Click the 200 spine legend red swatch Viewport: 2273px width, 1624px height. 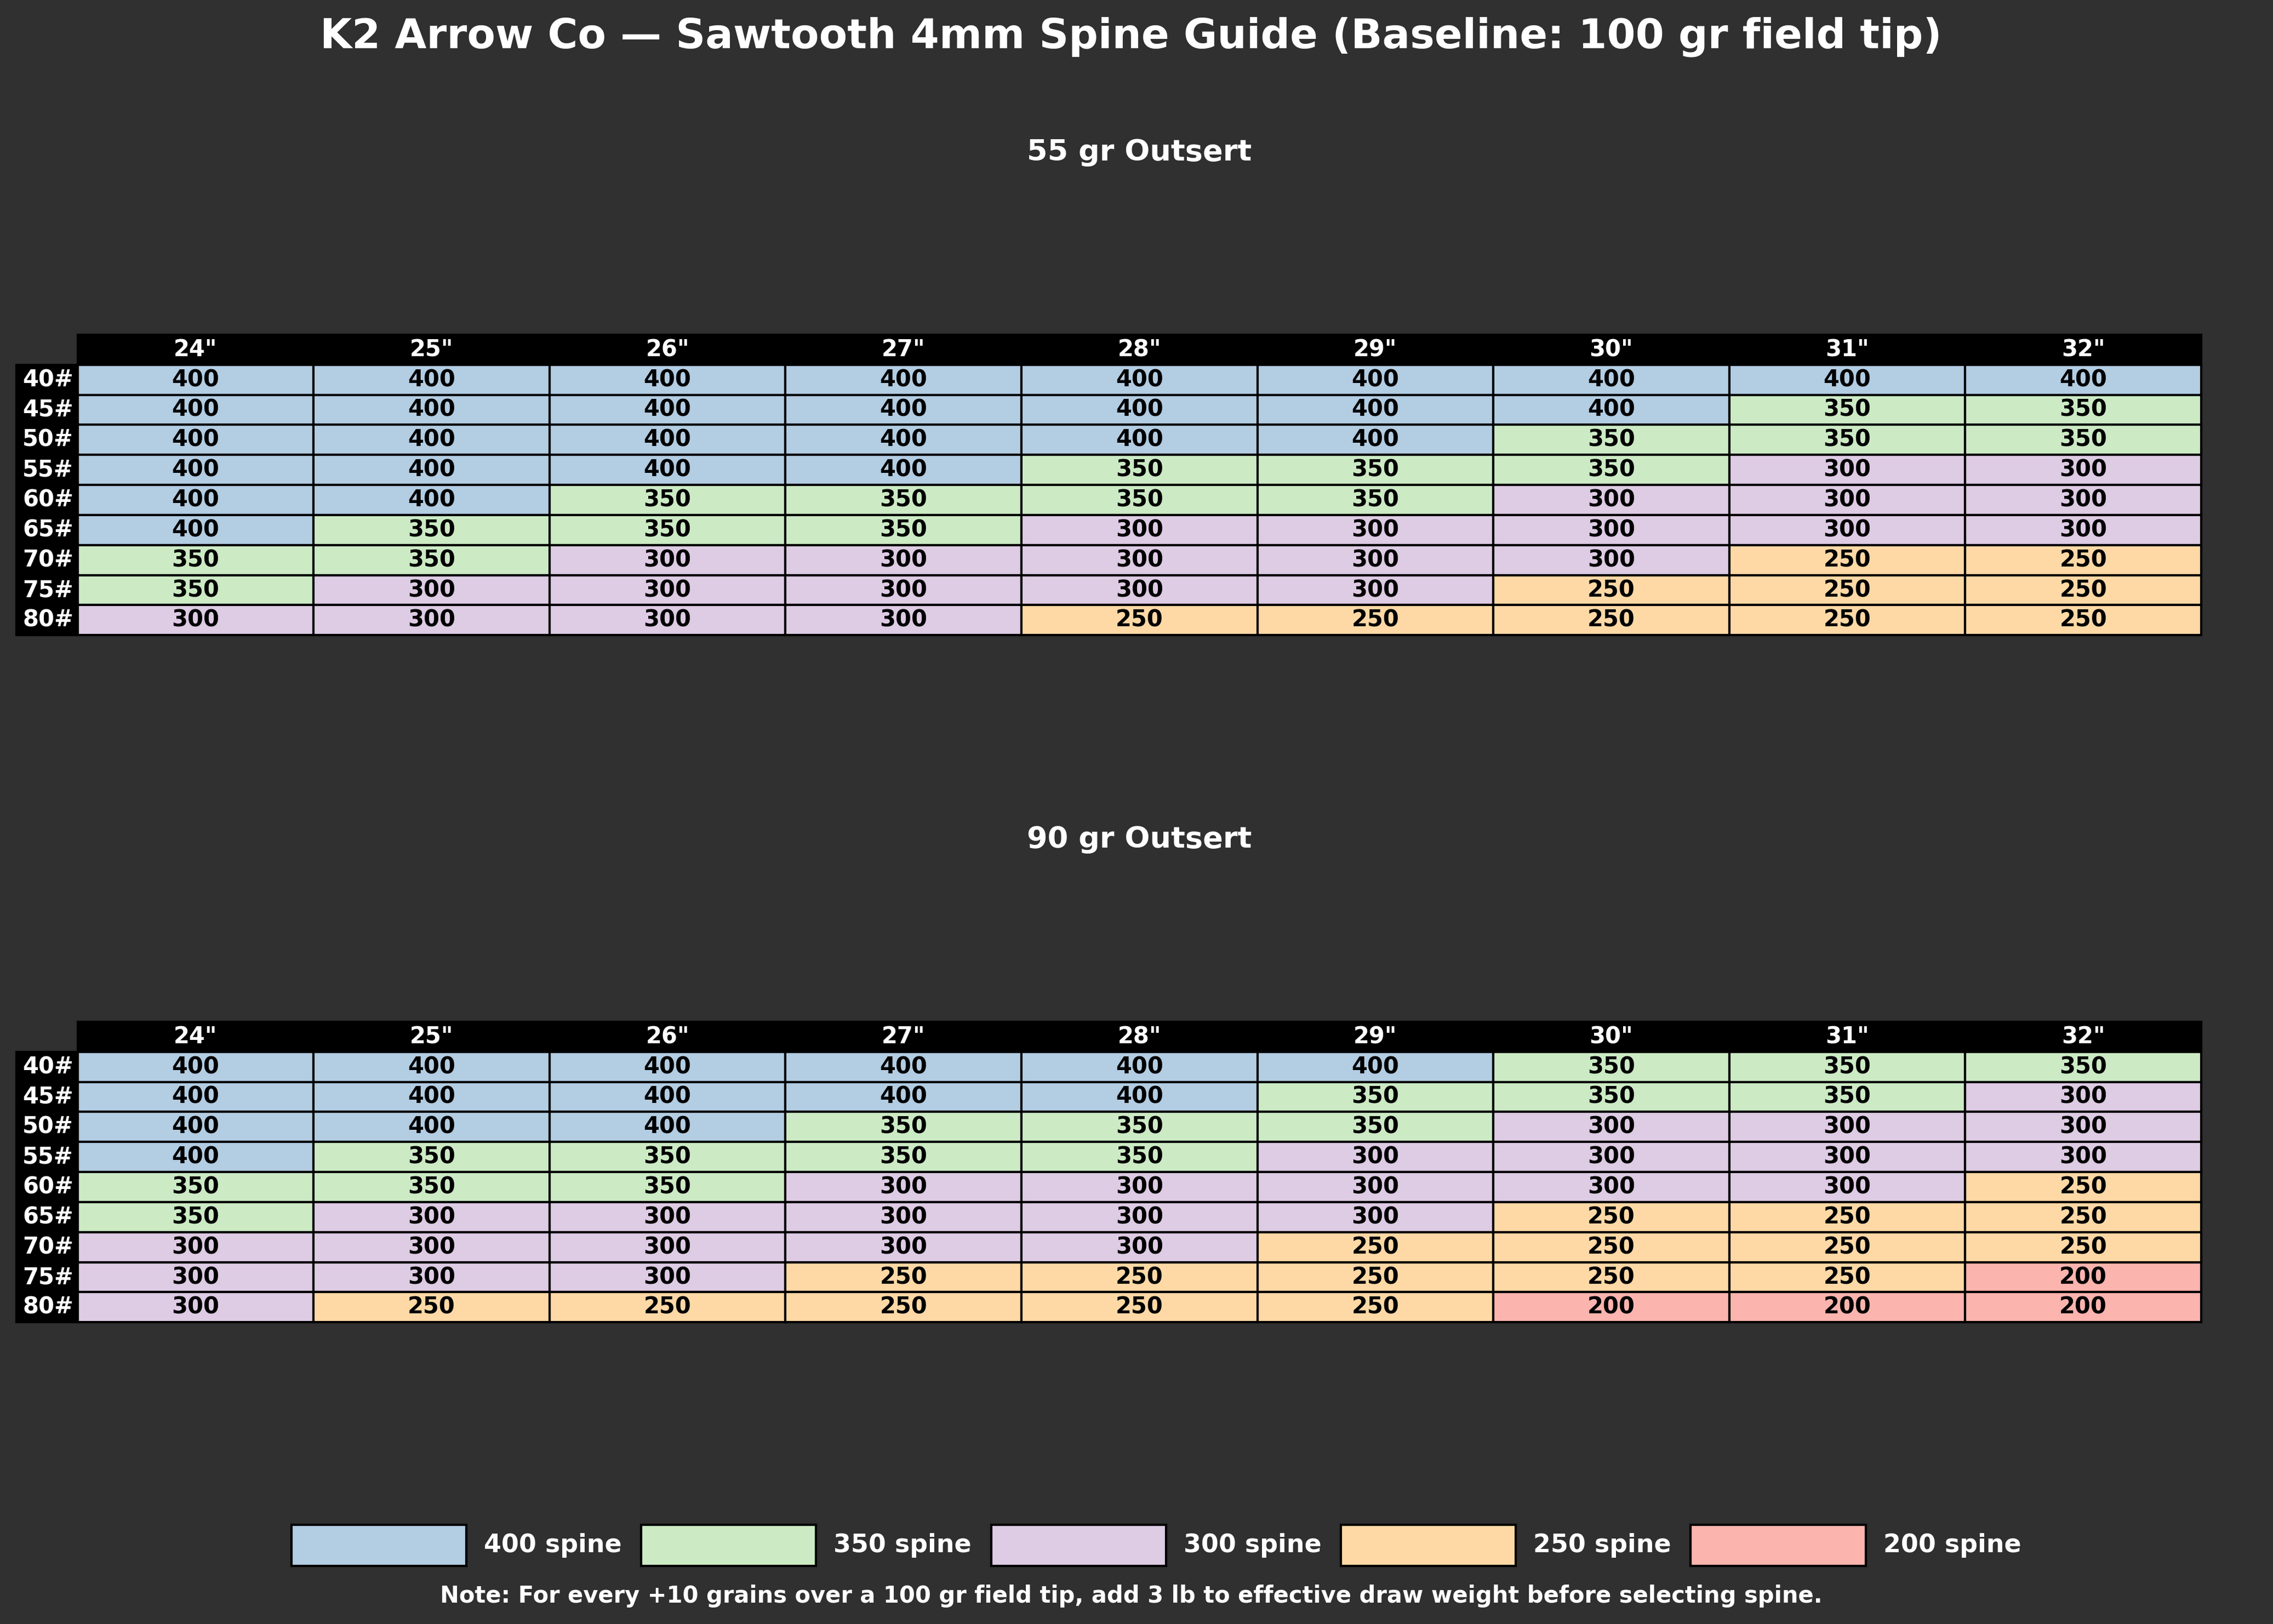[1777, 1545]
